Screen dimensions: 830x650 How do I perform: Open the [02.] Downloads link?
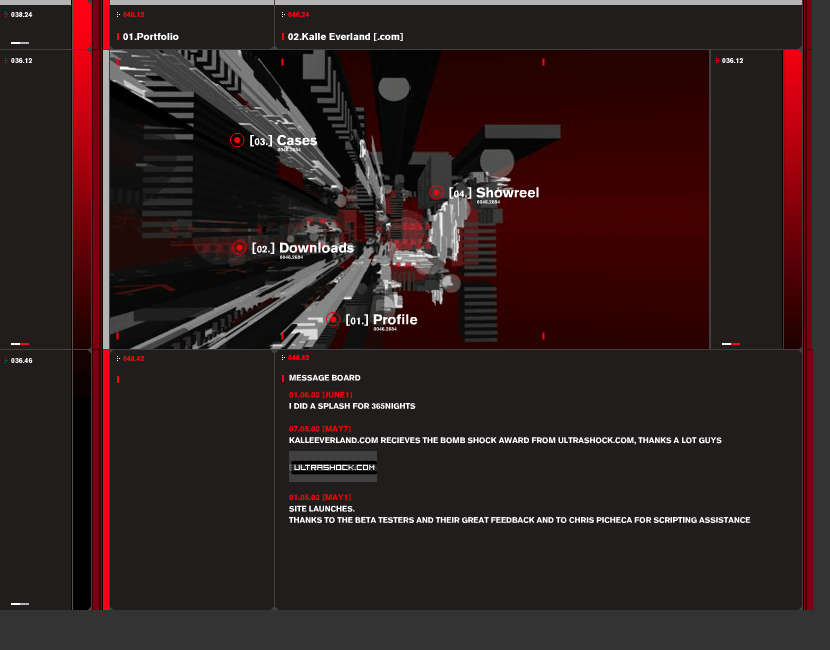[x=303, y=248]
